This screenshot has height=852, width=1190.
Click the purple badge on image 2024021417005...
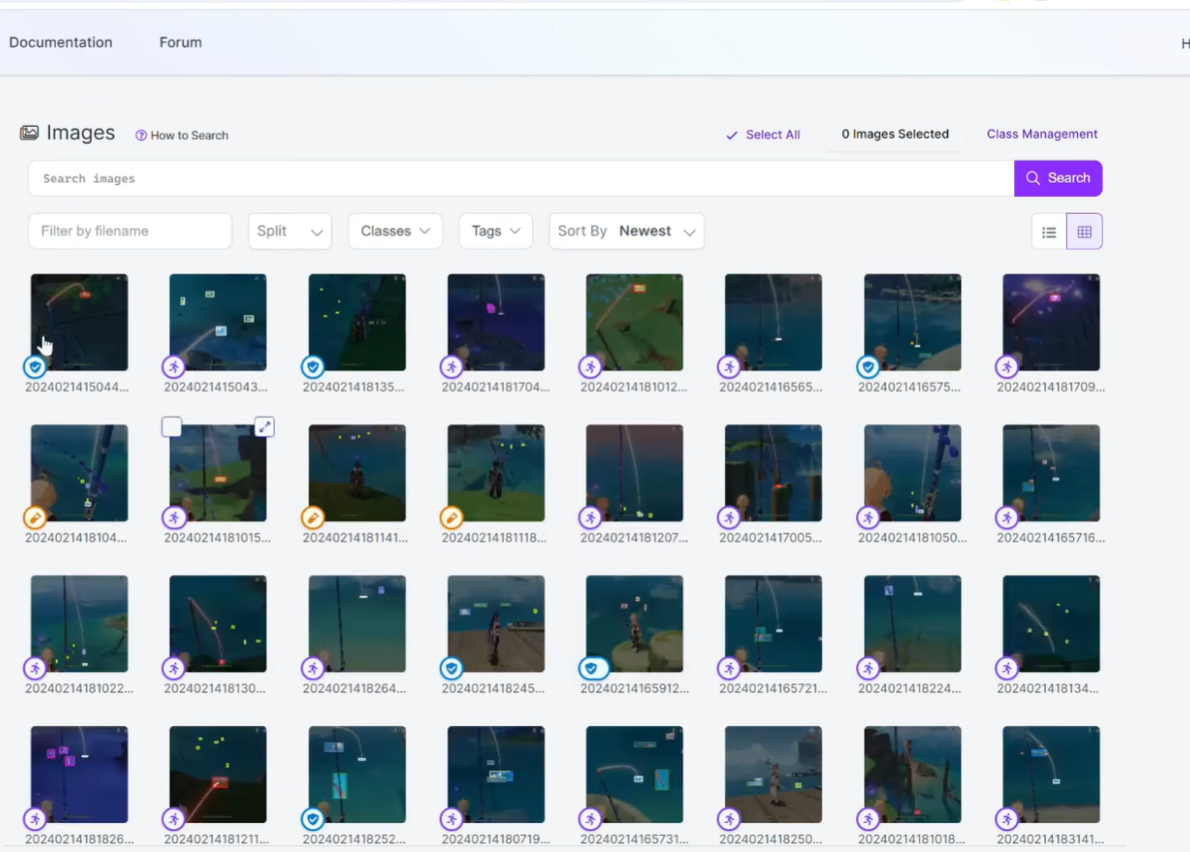coord(729,517)
